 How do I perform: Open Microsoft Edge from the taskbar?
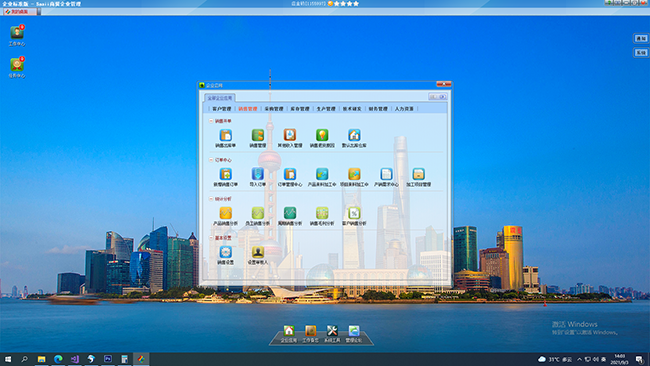58,359
